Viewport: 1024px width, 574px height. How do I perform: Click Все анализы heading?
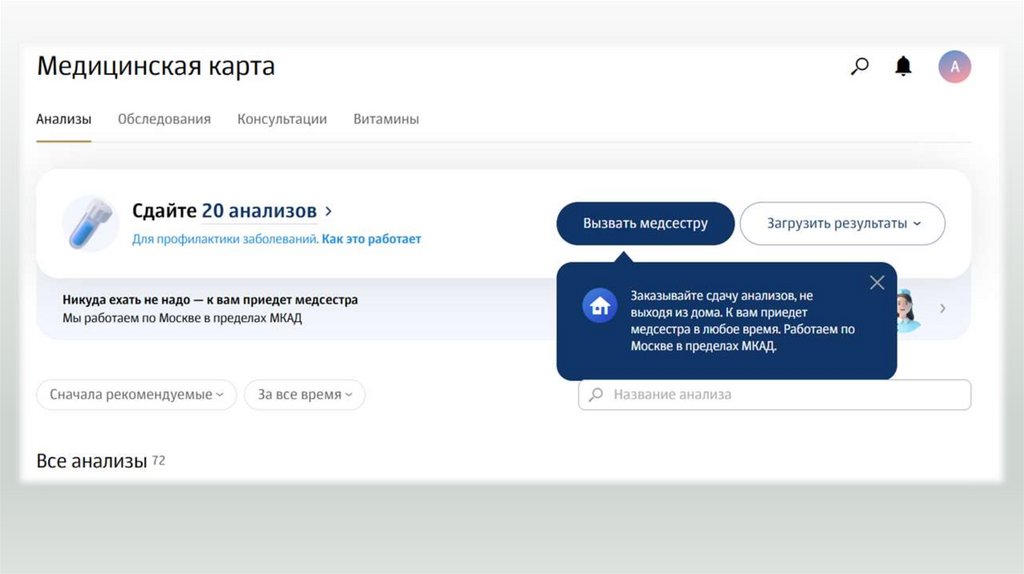(x=91, y=461)
